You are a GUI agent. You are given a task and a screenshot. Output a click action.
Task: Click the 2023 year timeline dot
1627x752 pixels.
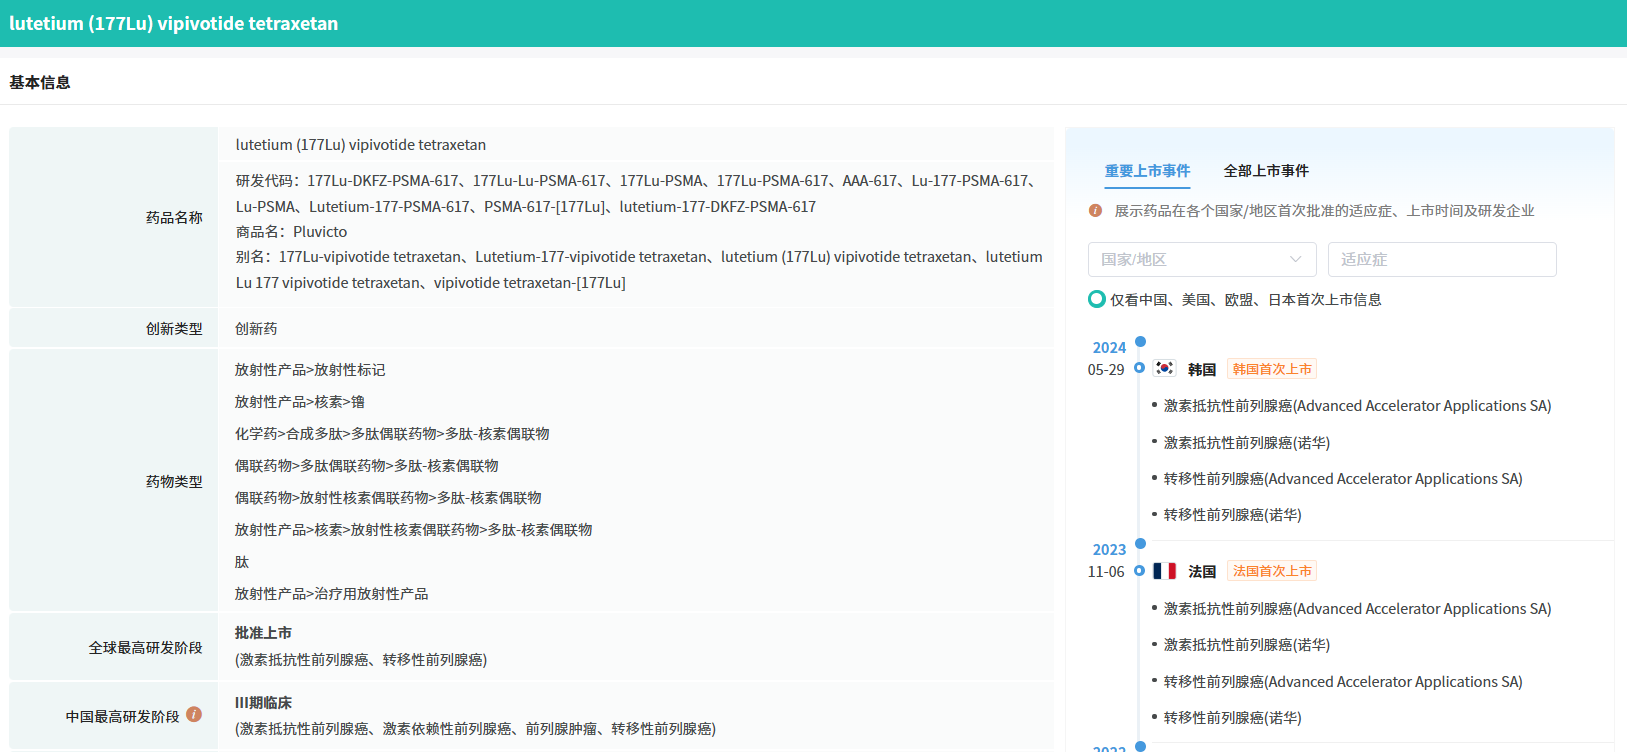coord(1140,544)
